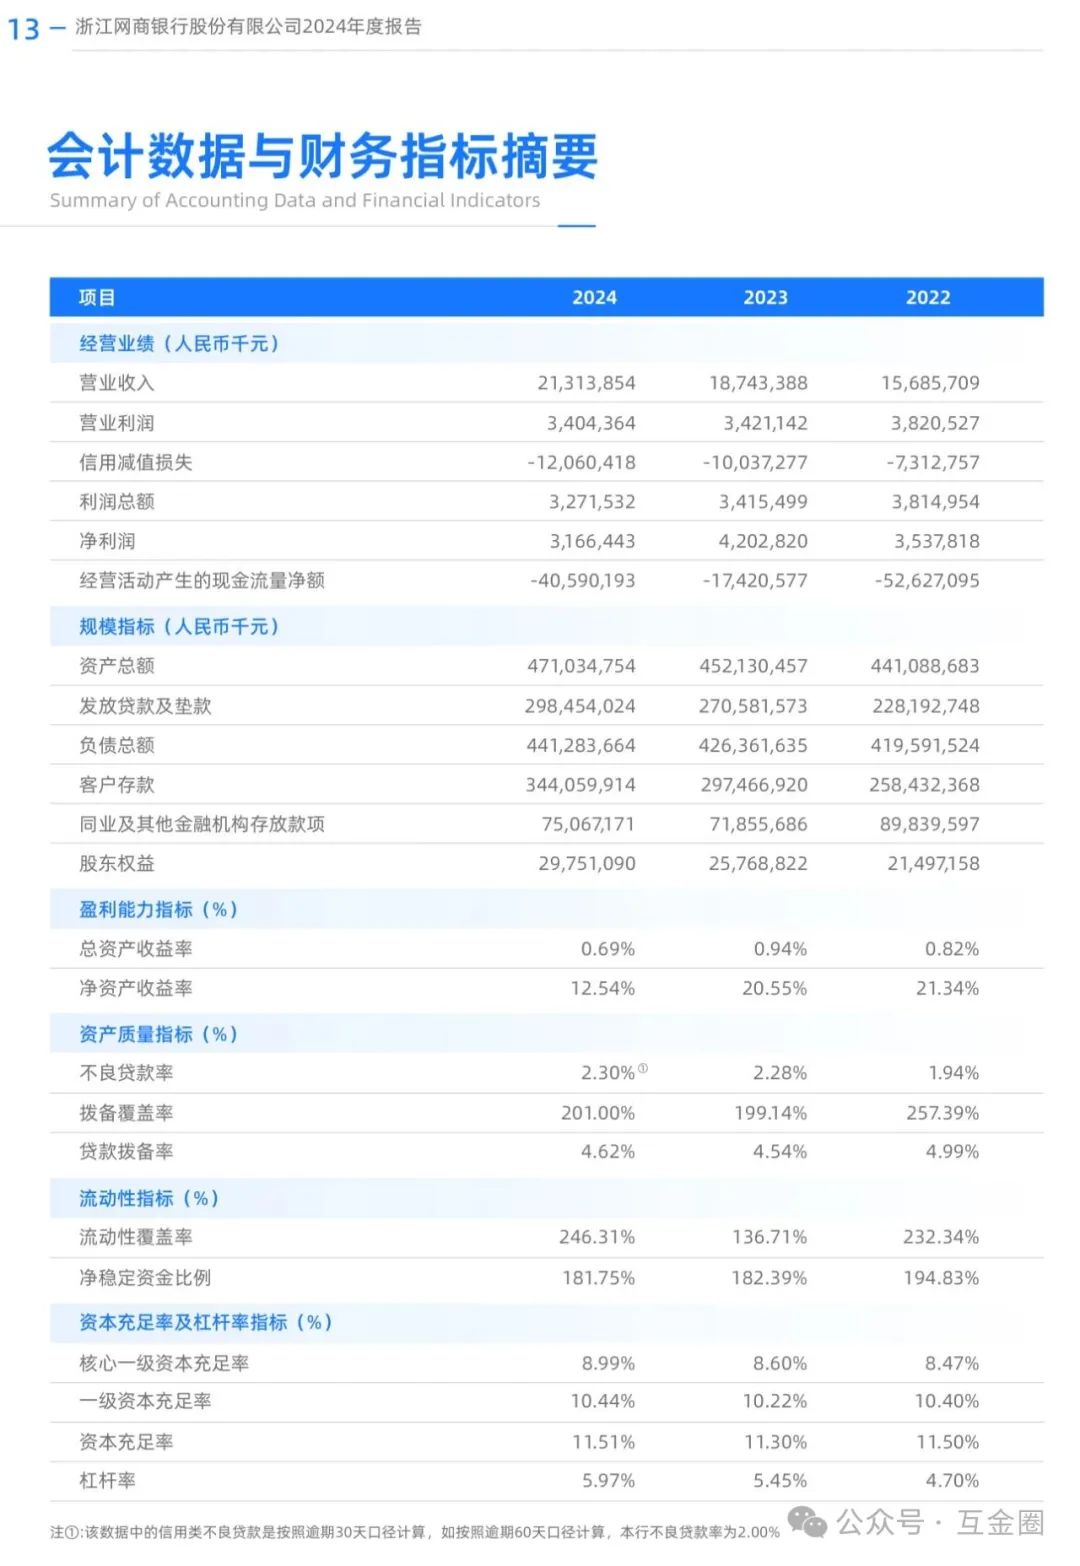Select net profit value 3,166,443
This screenshot has width=1080, height=1566.
(592, 541)
